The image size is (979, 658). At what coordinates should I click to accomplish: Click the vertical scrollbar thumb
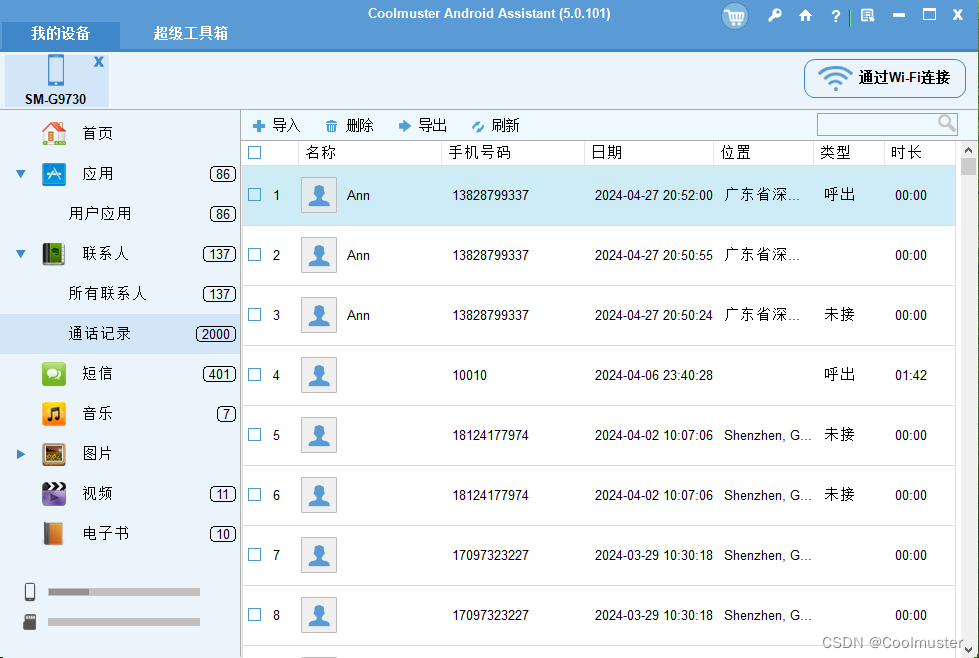(968, 166)
